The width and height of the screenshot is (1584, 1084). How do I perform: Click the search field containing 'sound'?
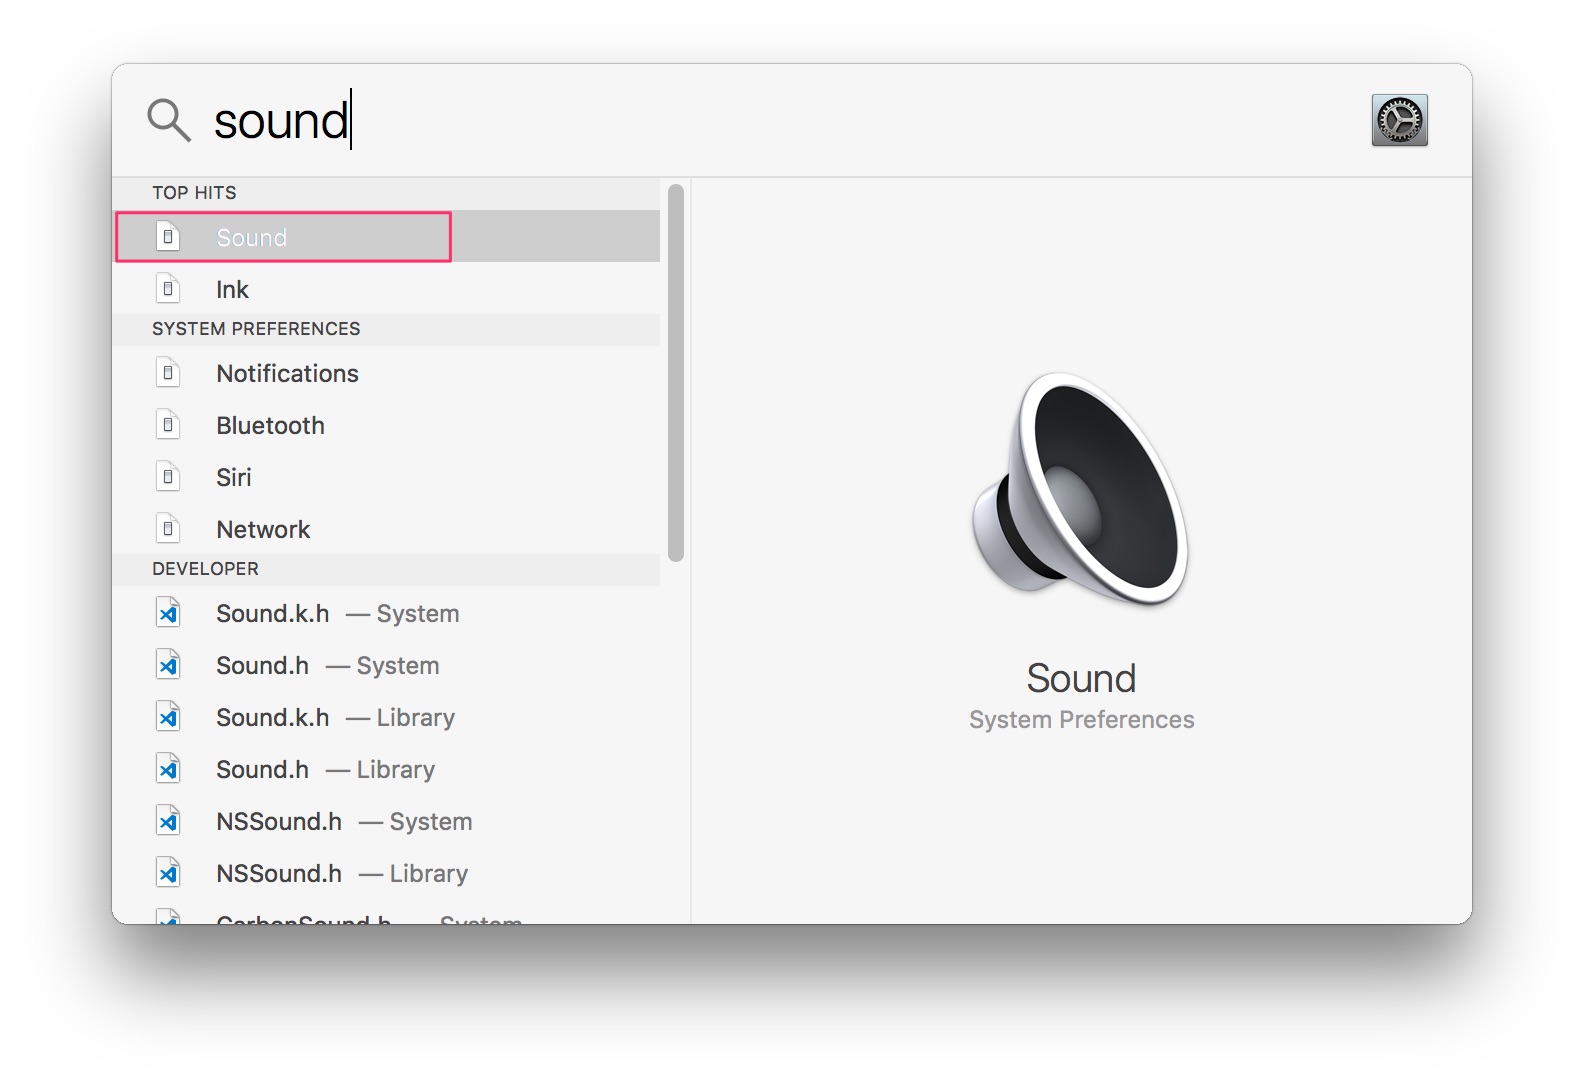(780, 120)
